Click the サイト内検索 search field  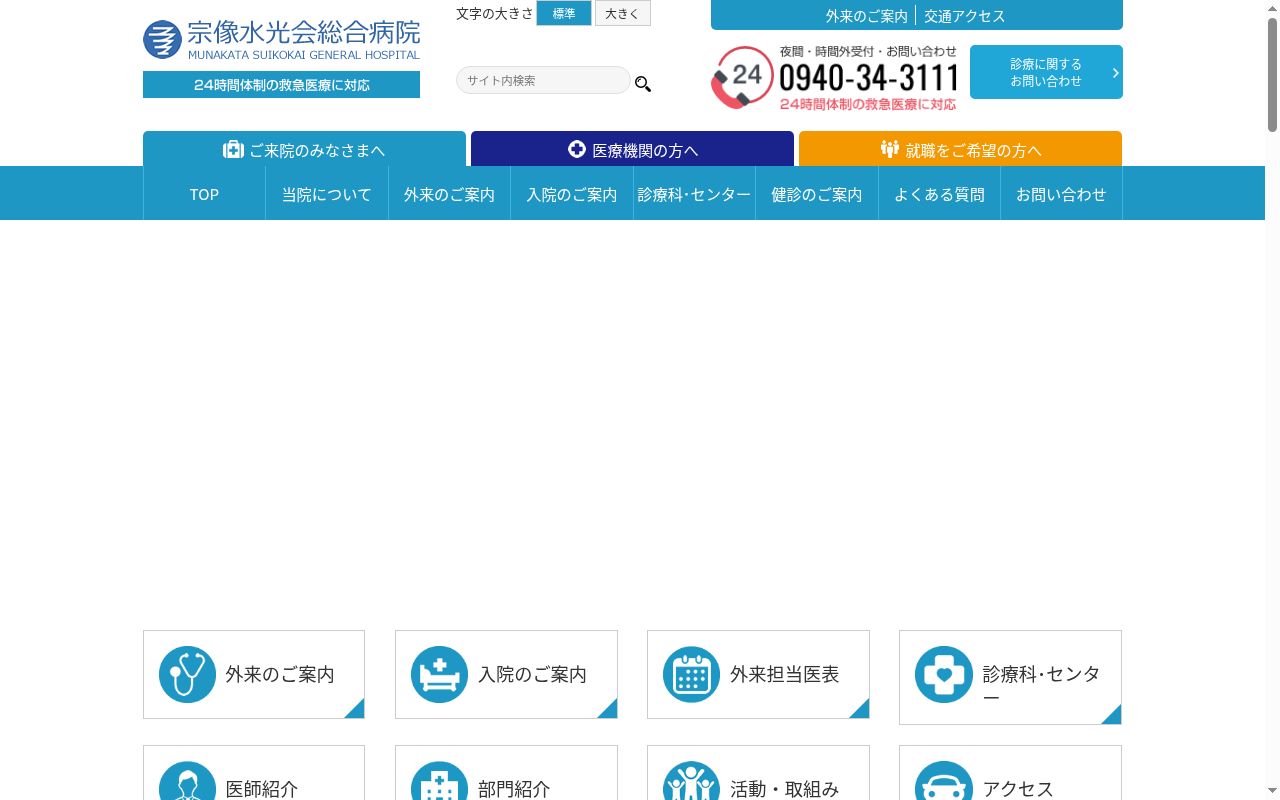543,80
